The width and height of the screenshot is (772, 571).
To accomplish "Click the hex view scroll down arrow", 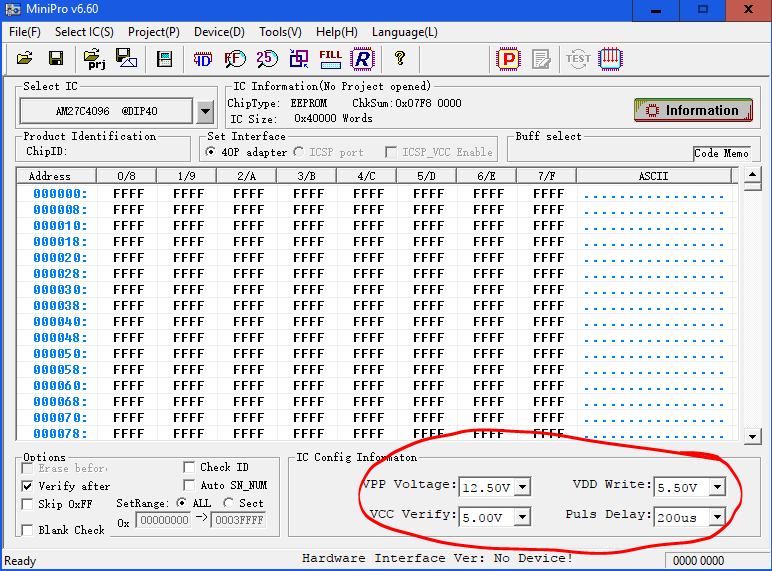I will [752, 436].
